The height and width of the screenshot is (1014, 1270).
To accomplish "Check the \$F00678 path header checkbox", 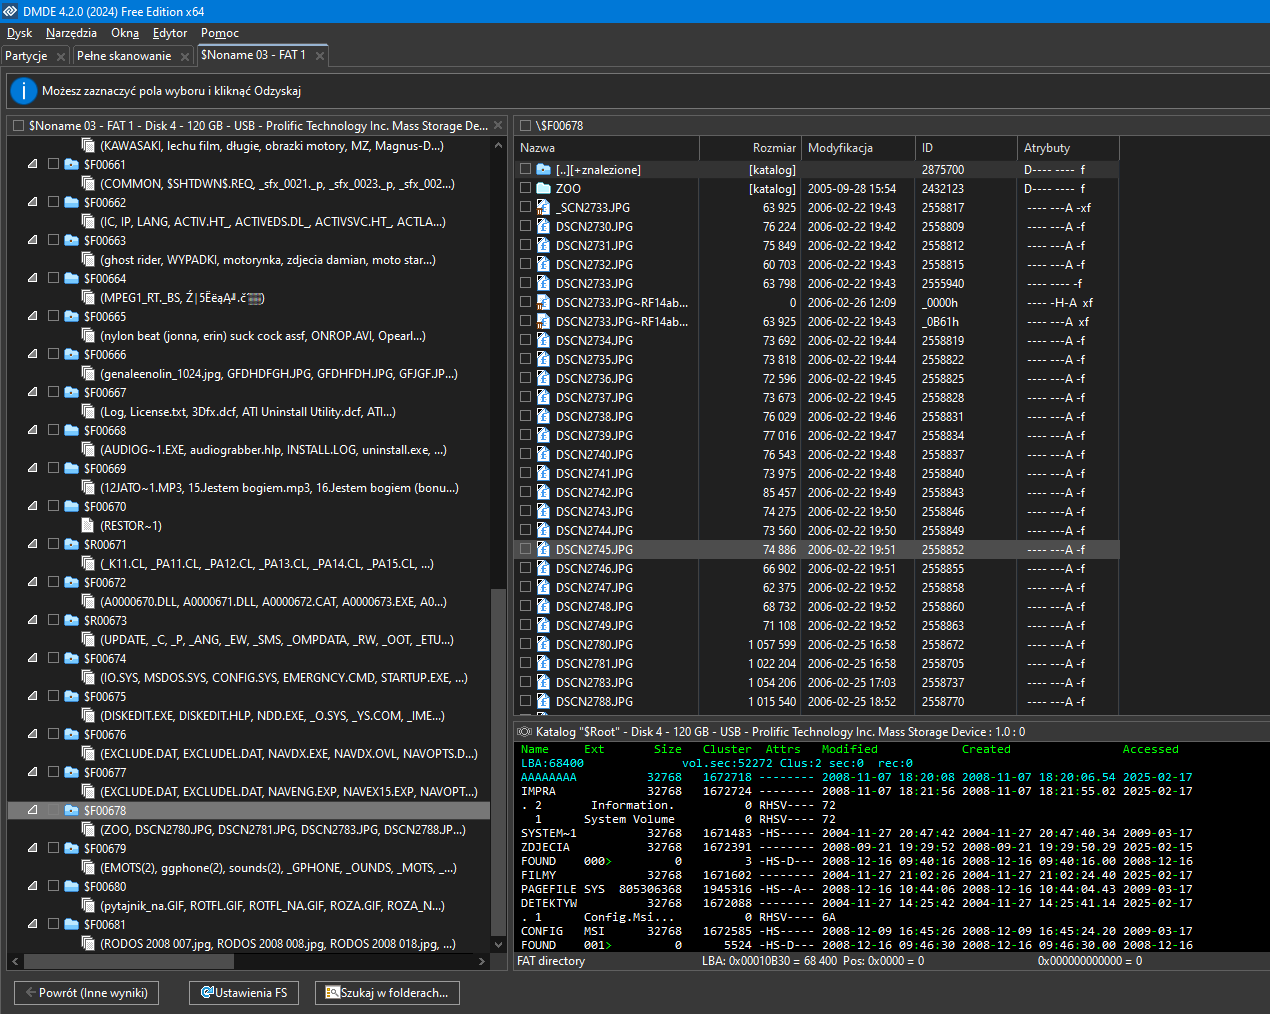I will click(x=525, y=125).
